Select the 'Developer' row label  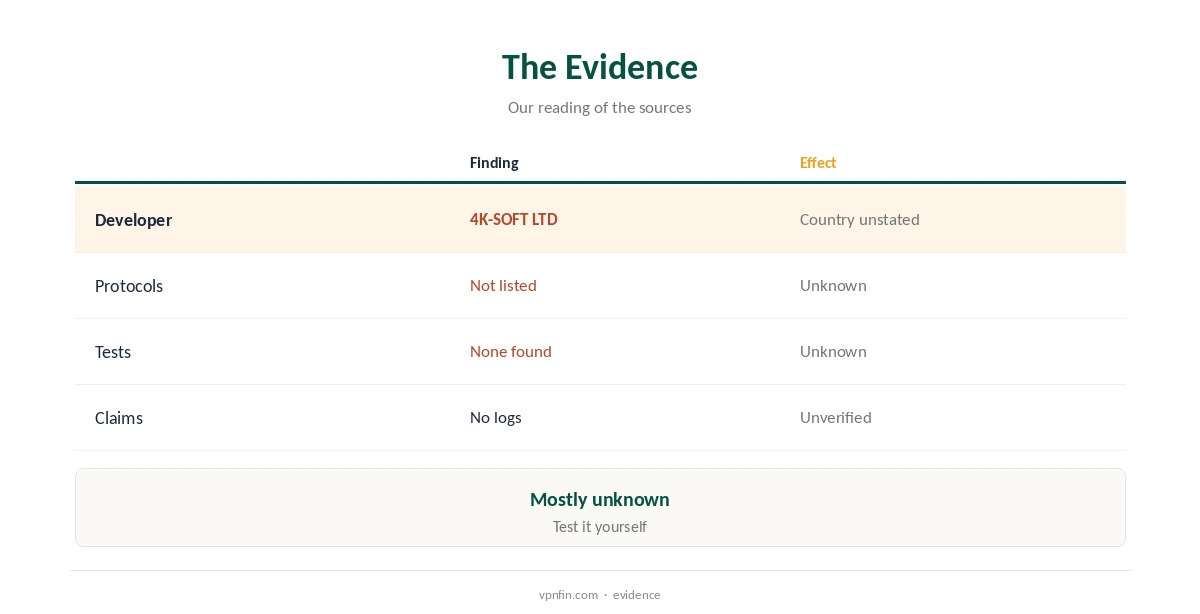pyautogui.click(x=133, y=220)
